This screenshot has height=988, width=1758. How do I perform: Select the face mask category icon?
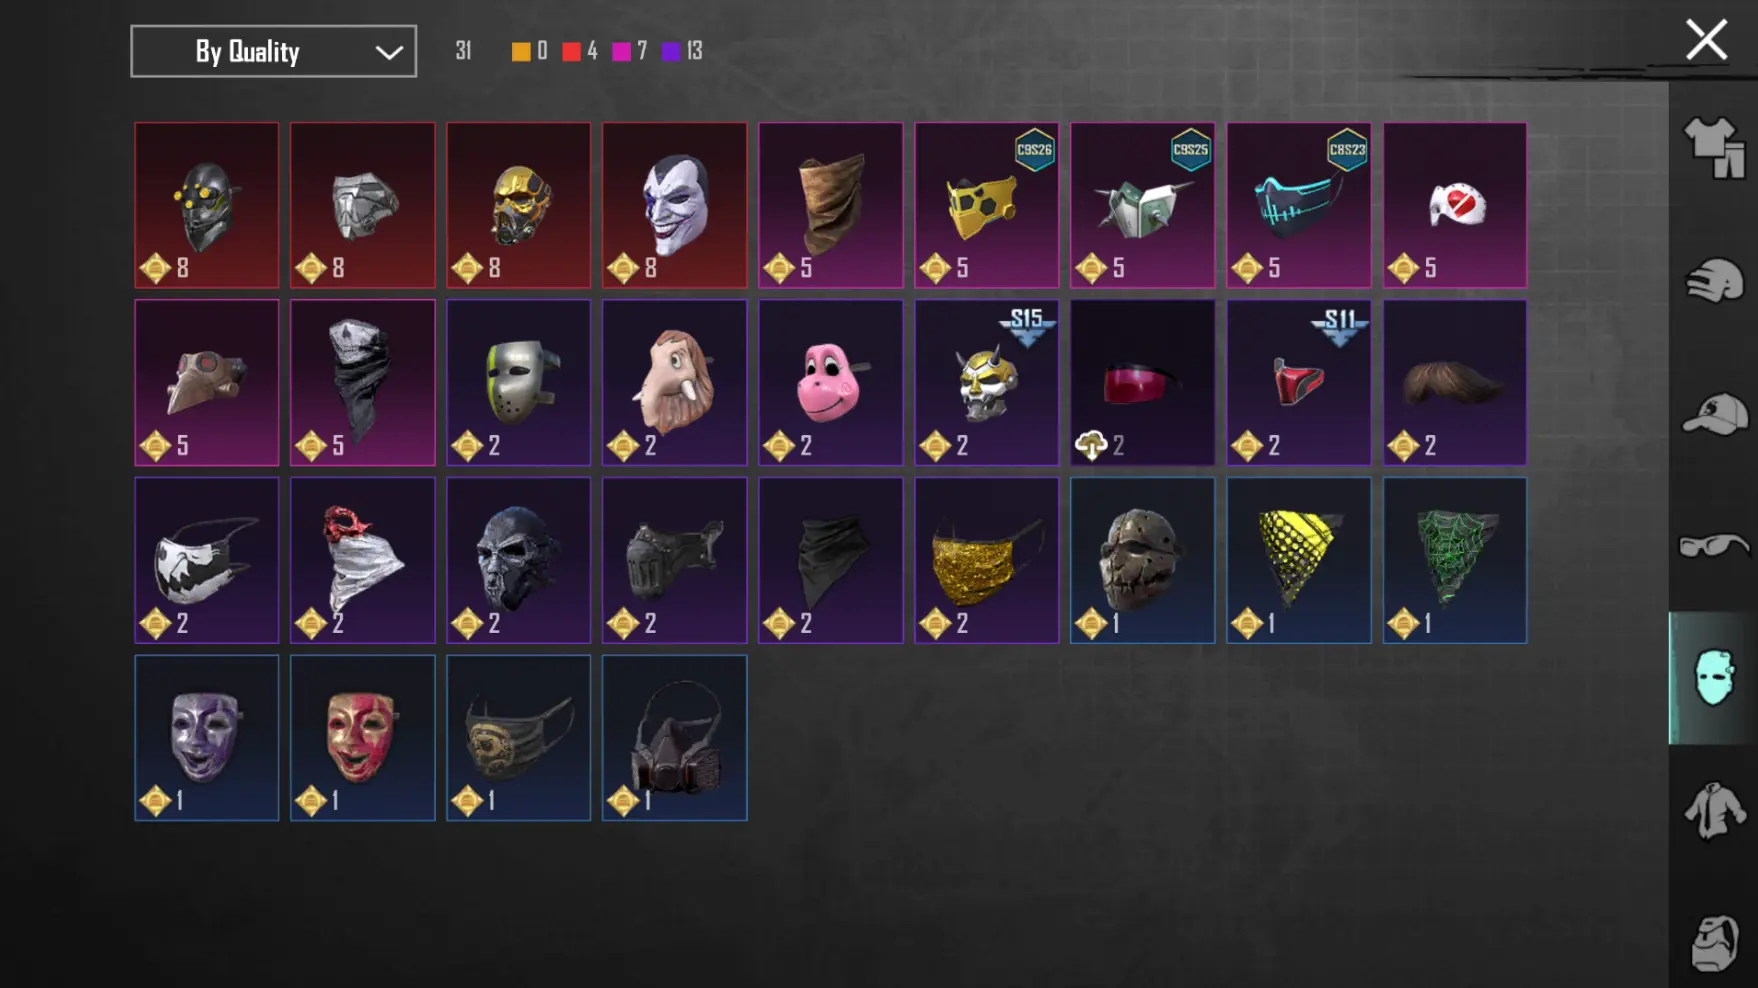click(x=1714, y=678)
